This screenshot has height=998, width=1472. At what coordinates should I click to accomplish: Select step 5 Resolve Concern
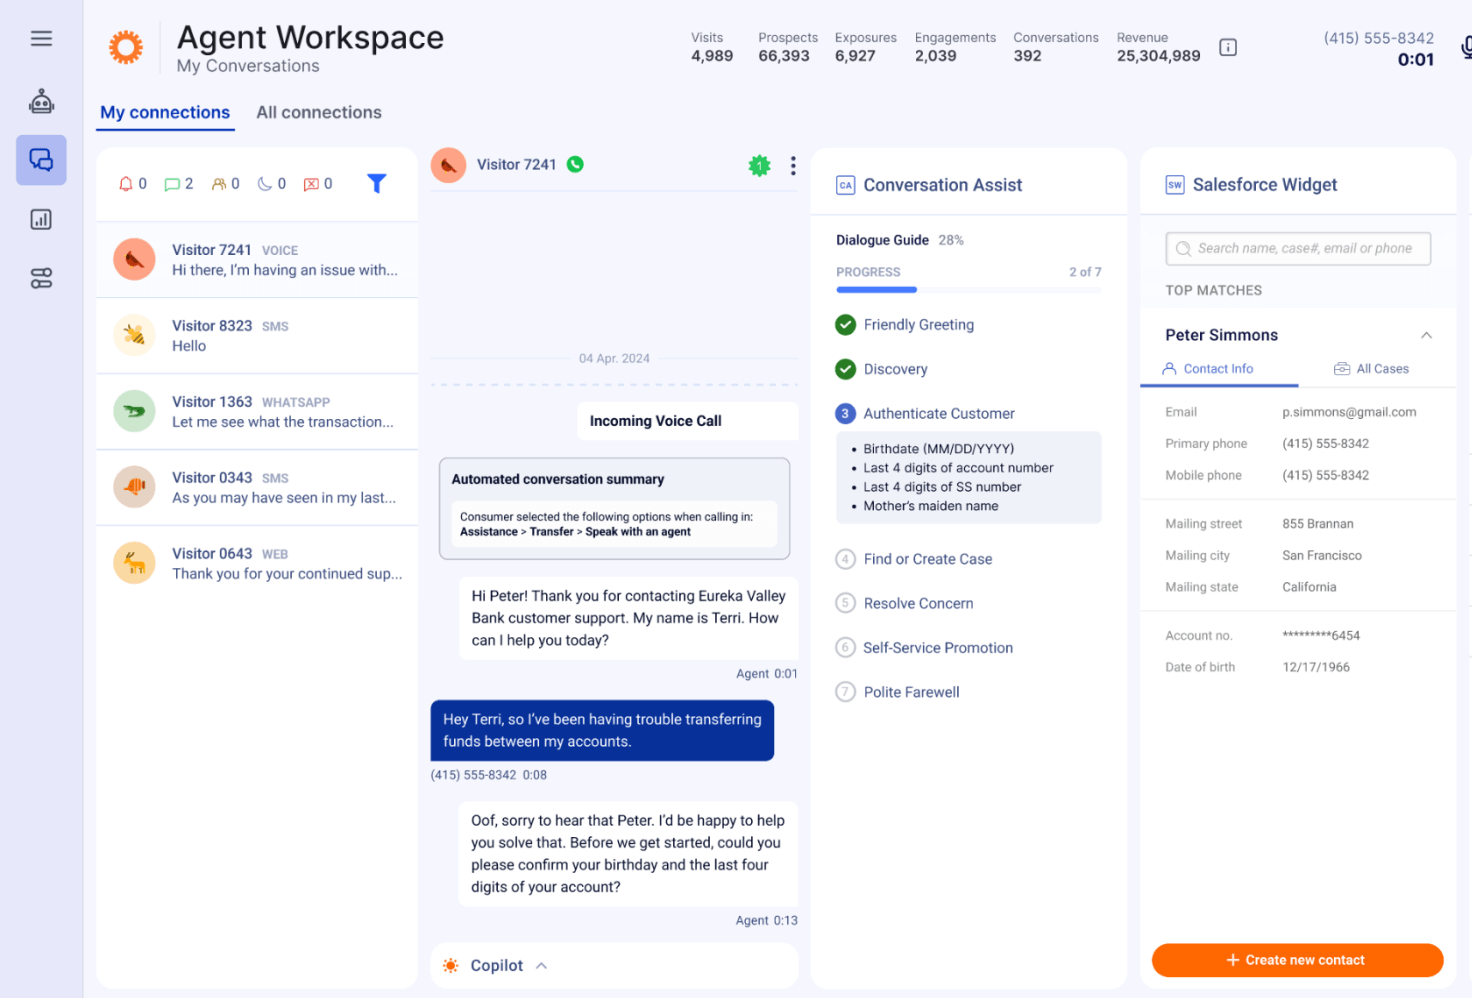click(x=905, y=603)
